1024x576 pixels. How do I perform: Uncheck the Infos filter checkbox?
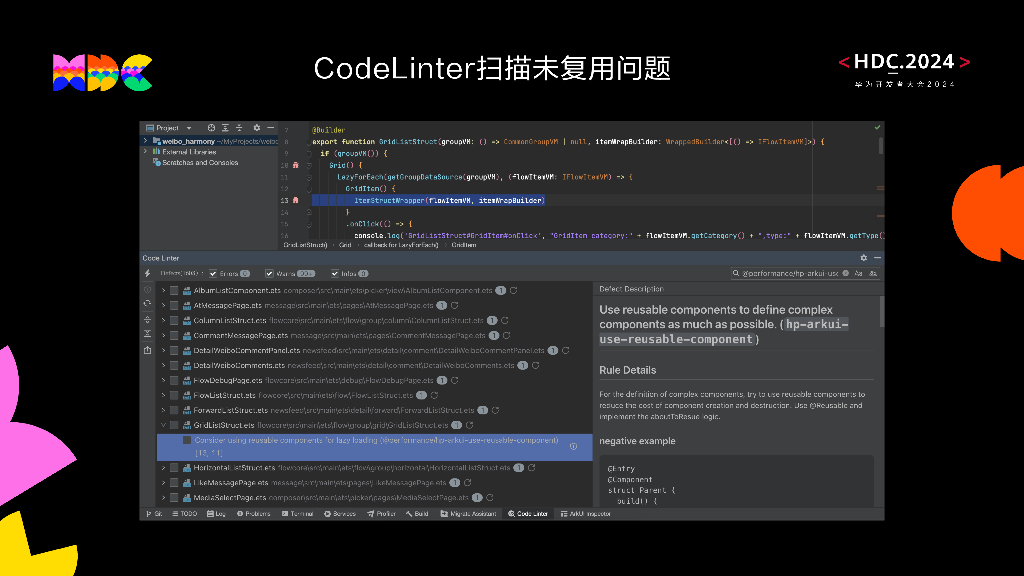click(335, 274)
